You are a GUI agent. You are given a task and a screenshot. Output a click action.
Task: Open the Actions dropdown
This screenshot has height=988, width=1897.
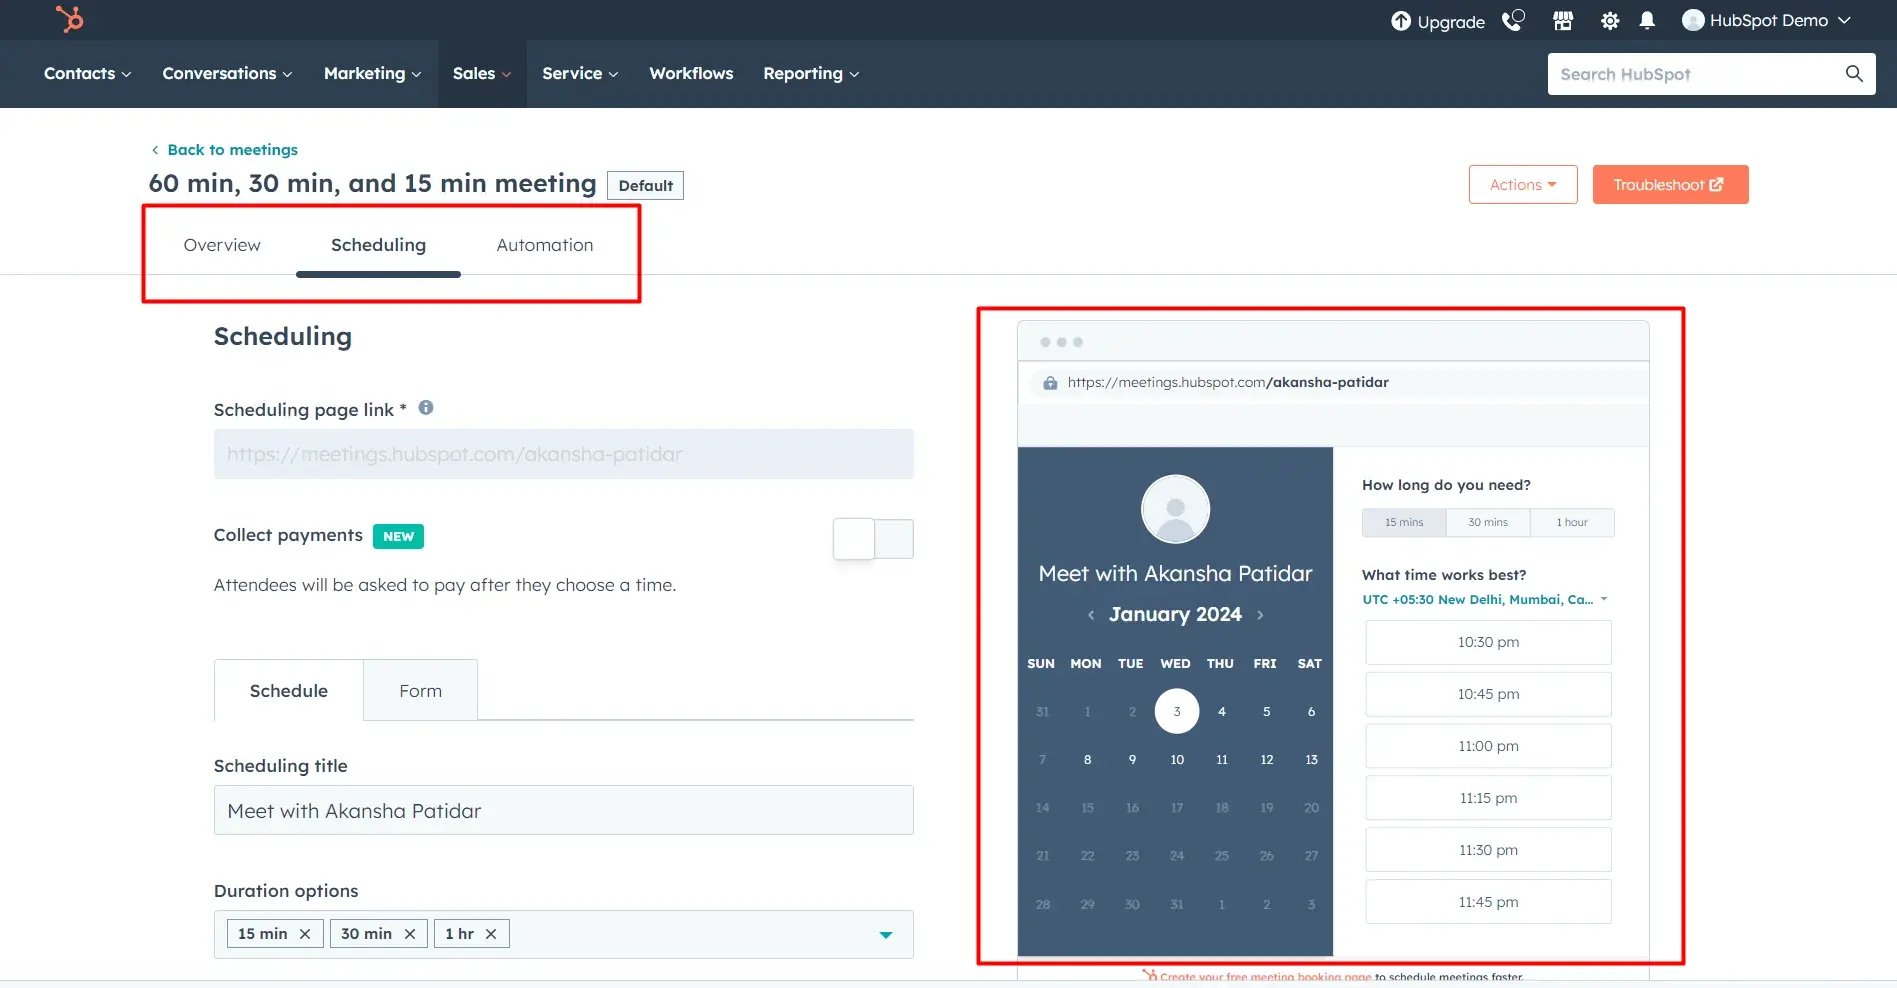[x=1522, y=184]
